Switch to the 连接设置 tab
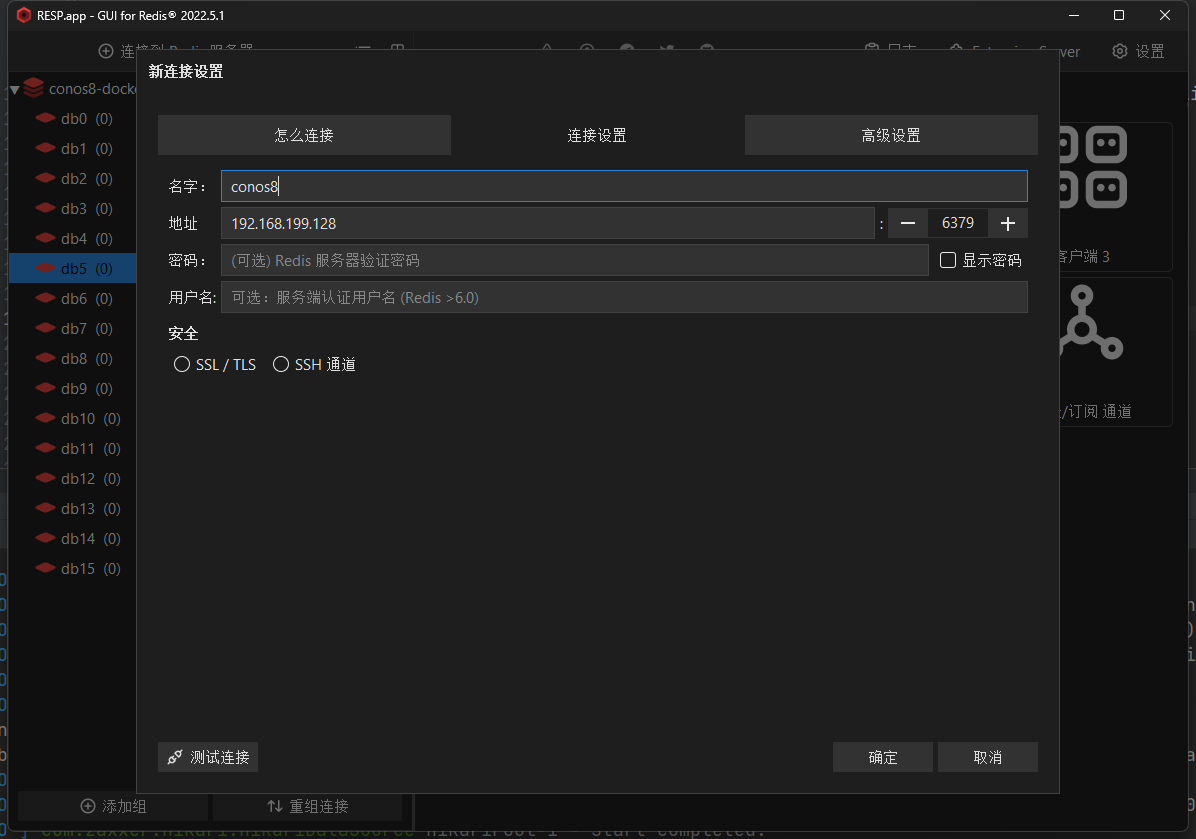The width and height of the screenshot is (1196, 839). pos(597,135)
